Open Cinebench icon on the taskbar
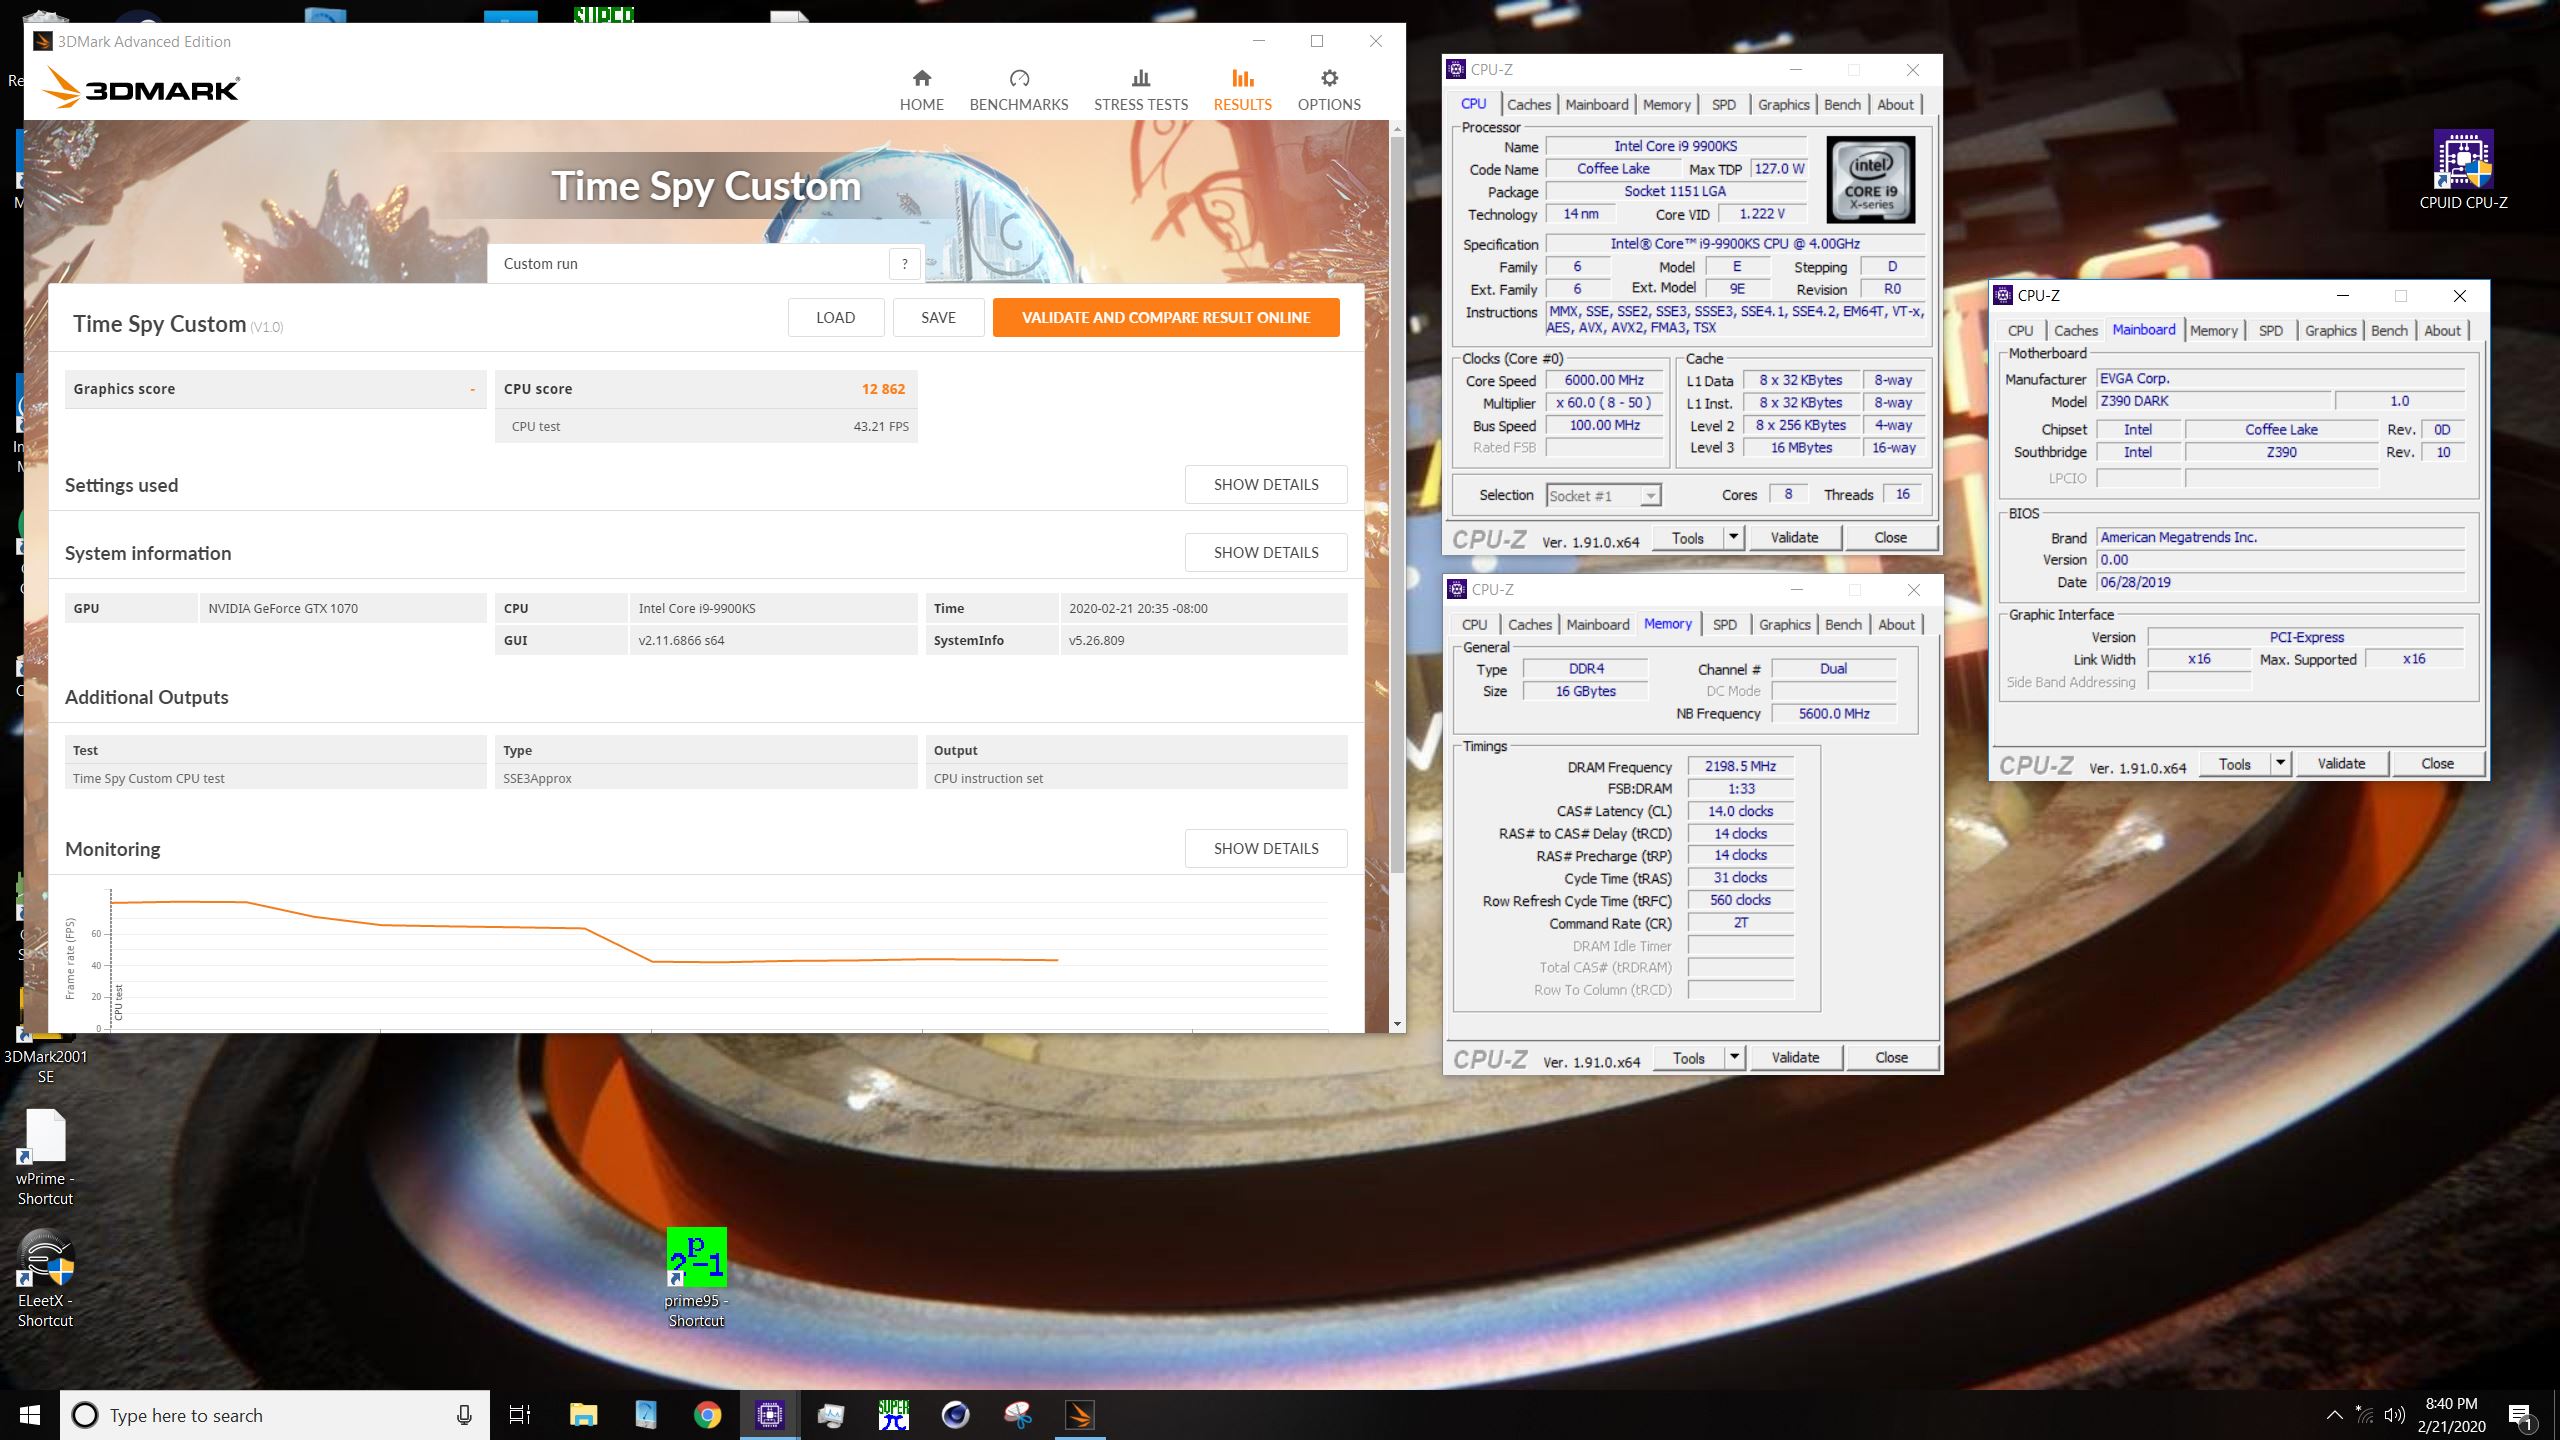2560x1440 pixels. coord(955,1415)
